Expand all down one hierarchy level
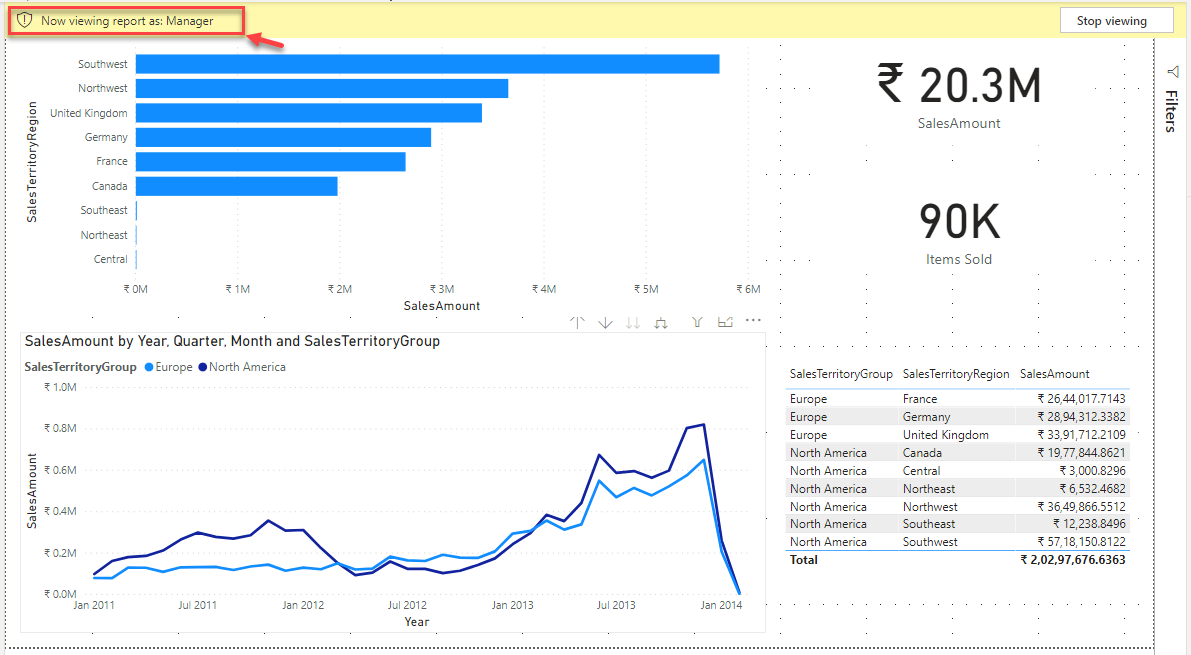This screenshot has width=1191, height=655. click(661, 323)
